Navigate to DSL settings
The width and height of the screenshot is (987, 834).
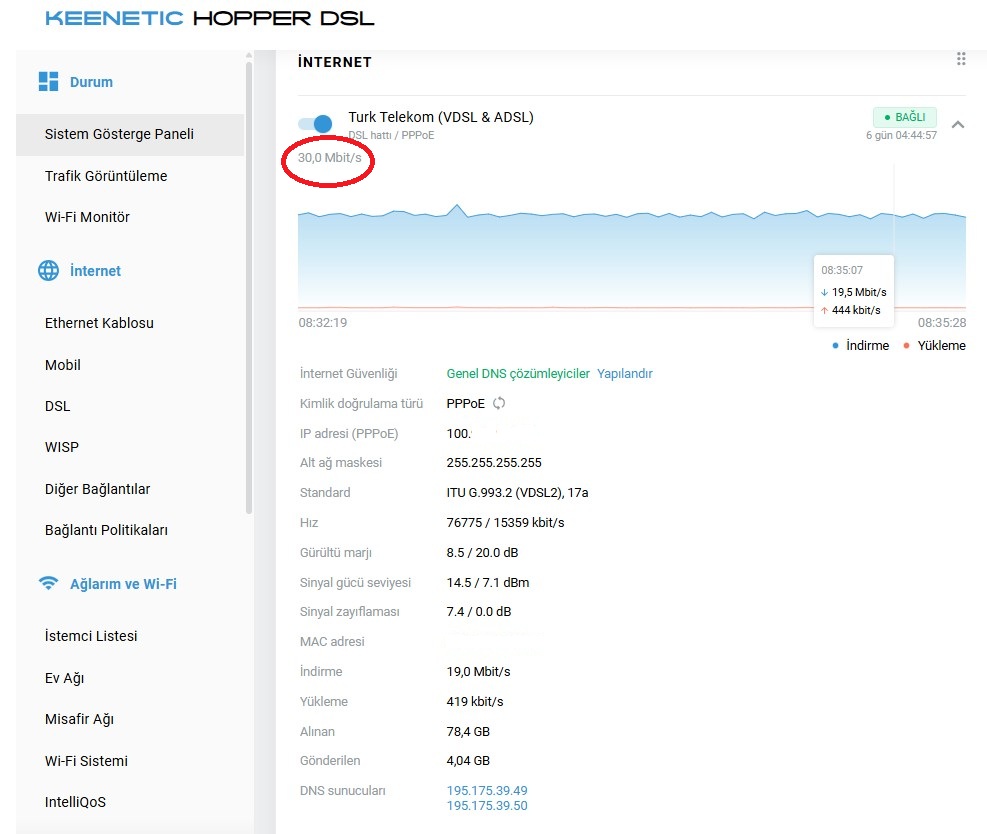pos(57,406)
